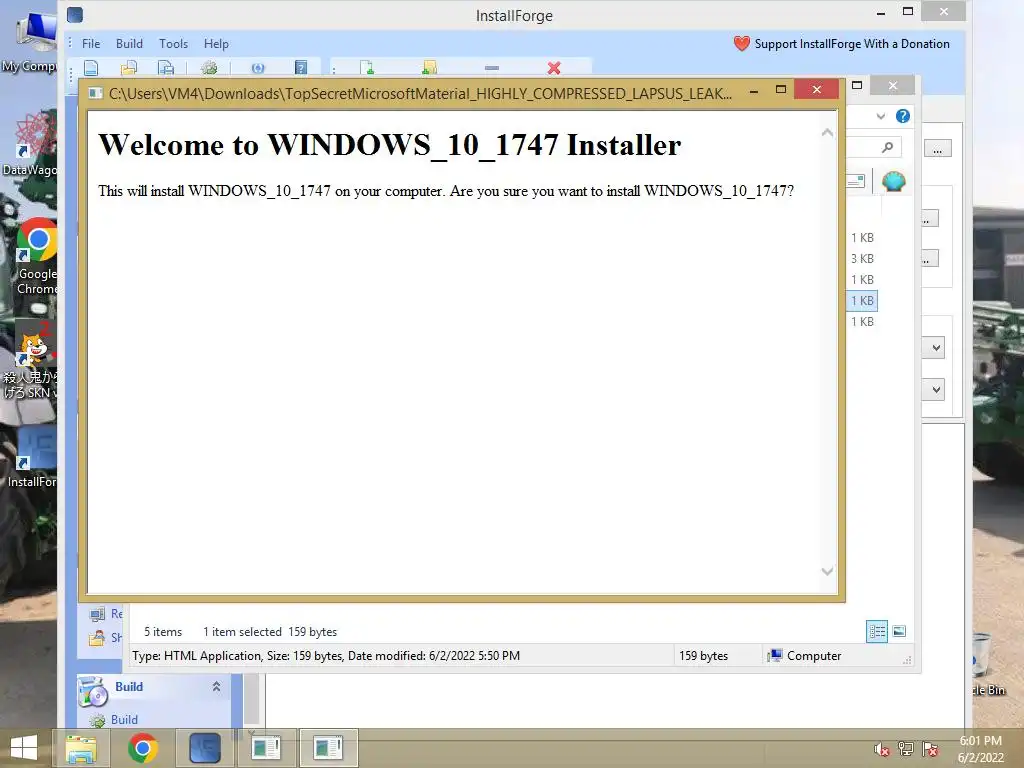Click the Help book toolbar icon
The image size is (1024, 768).
coord(301,67)
